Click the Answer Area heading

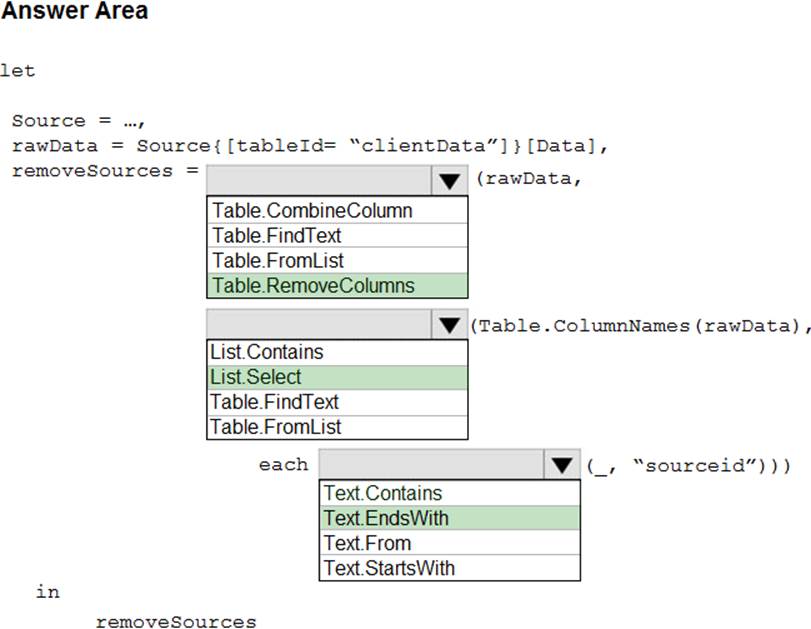75,12
